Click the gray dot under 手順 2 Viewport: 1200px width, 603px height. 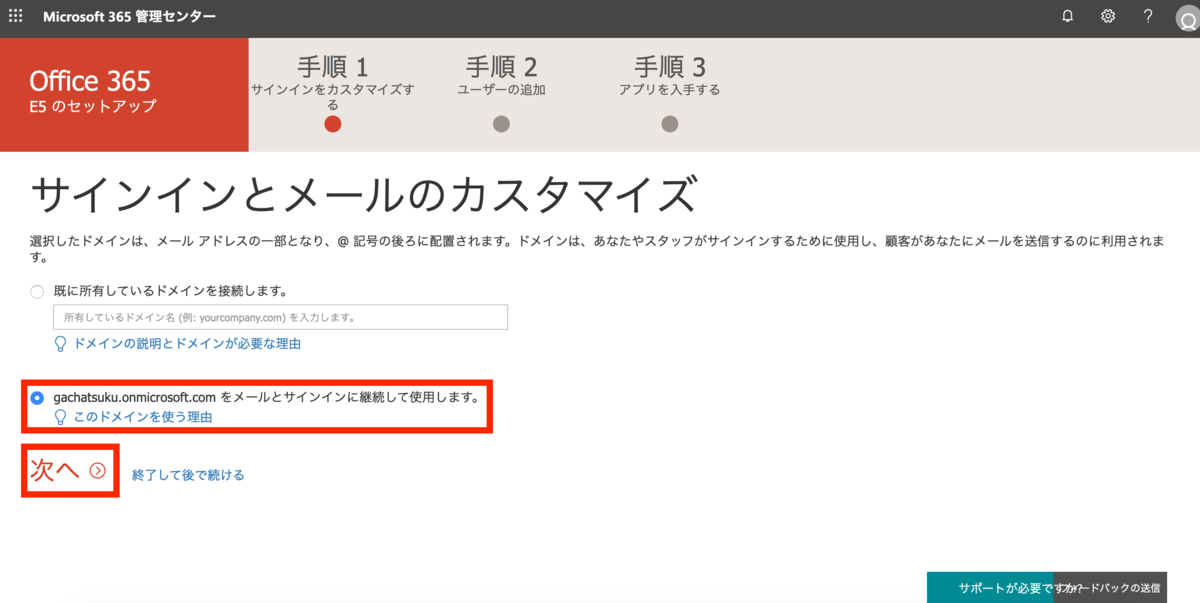click(x=501, y=124)
